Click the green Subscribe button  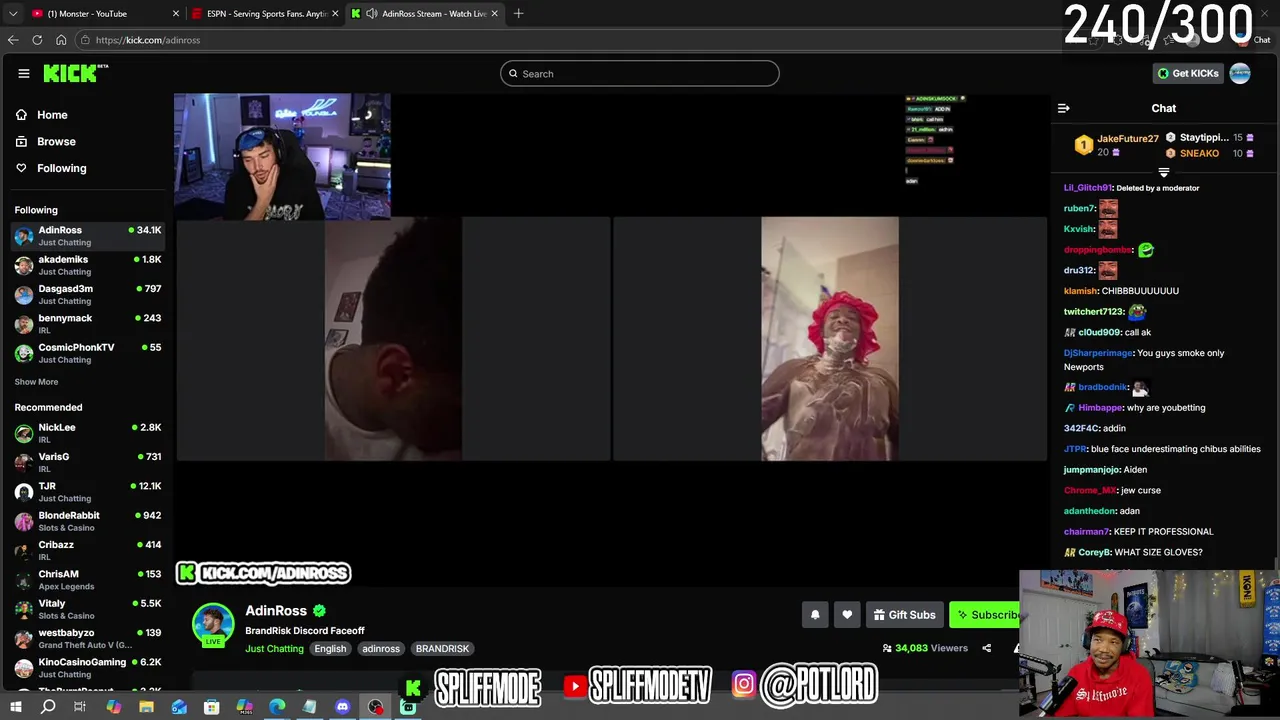pos(985,615)
